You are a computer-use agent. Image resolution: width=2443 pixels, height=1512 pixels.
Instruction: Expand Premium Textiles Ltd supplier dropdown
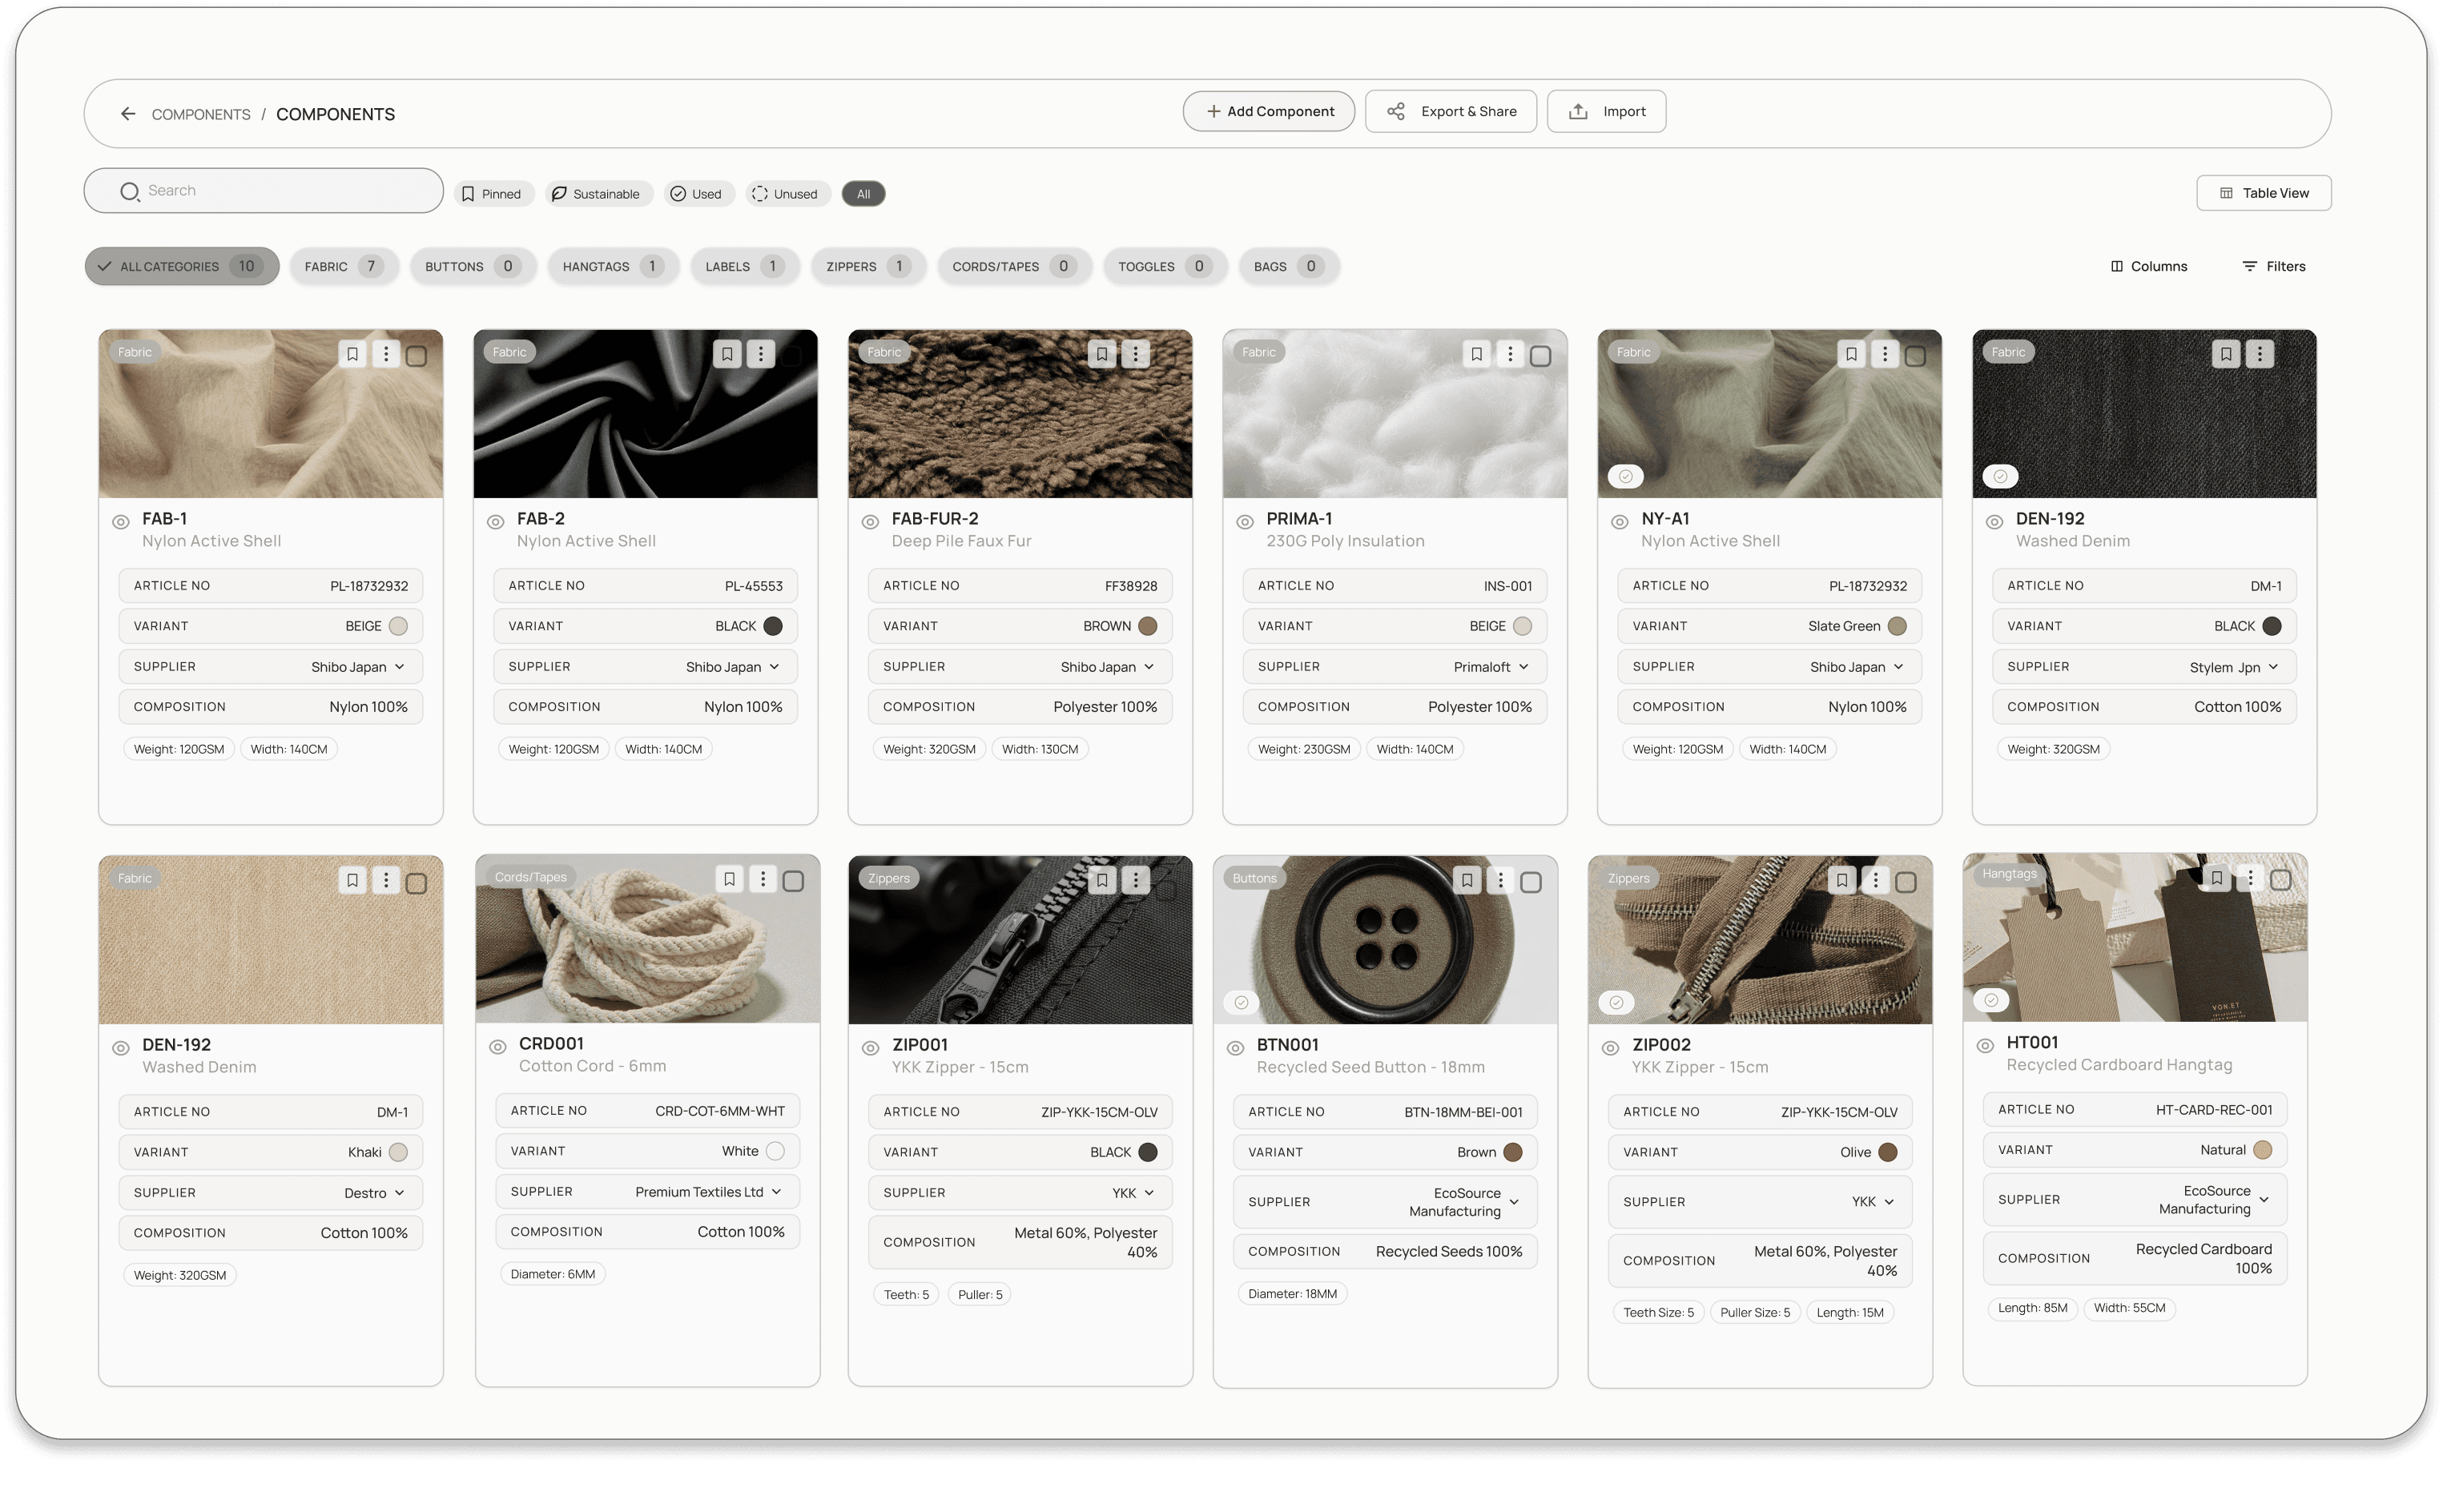click(776, 1192)
